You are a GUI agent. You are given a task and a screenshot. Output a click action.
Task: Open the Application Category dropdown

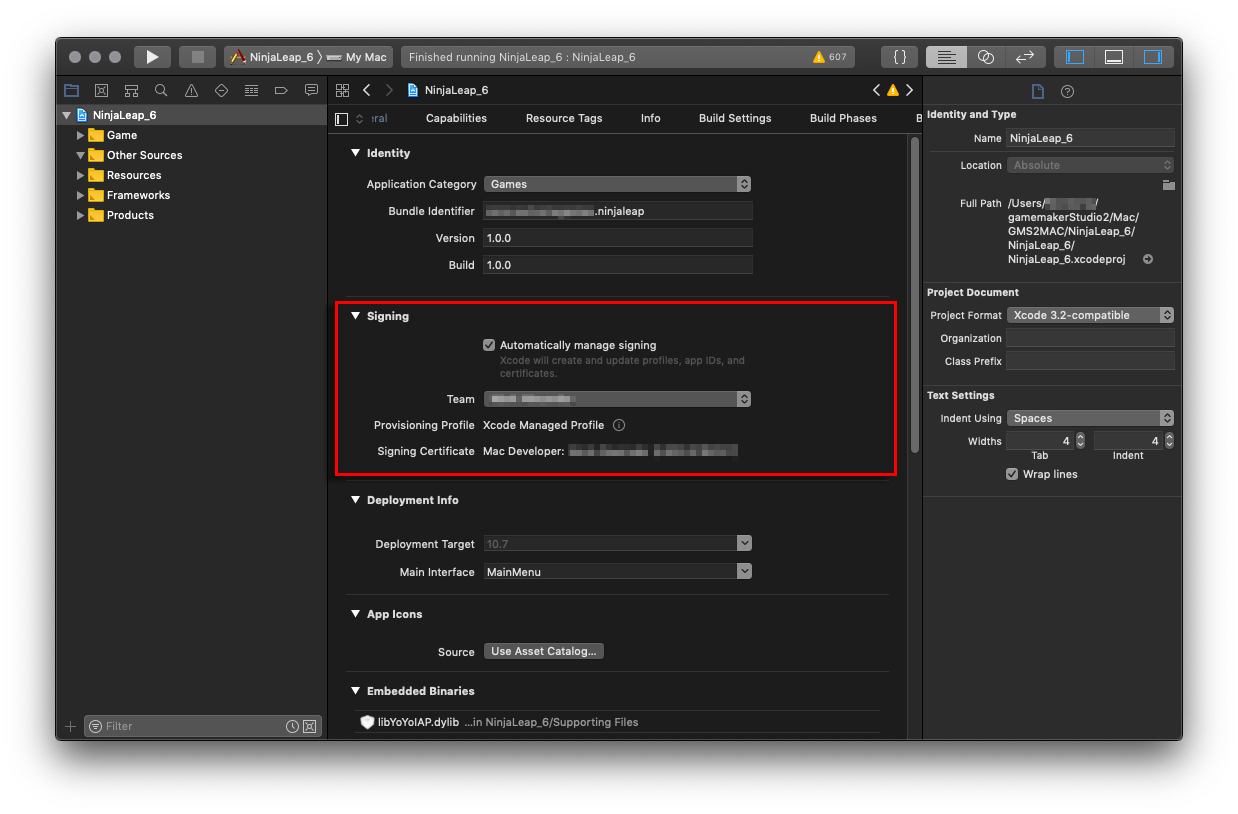point(617,184)
